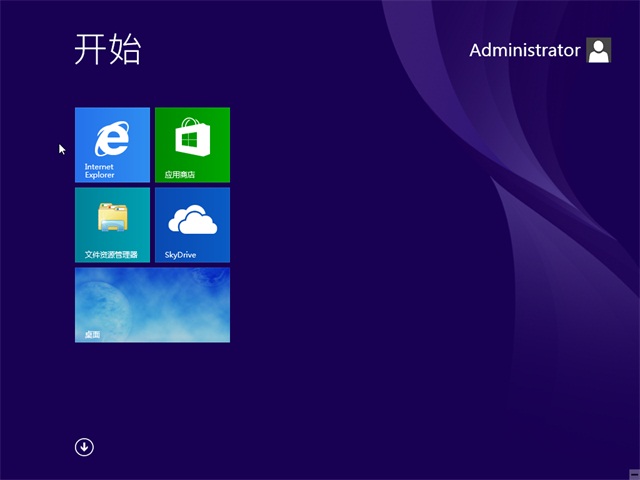Click the Store shopping bag icon
The height and width of the screenshot is (480, 640).
coord(192,136)
